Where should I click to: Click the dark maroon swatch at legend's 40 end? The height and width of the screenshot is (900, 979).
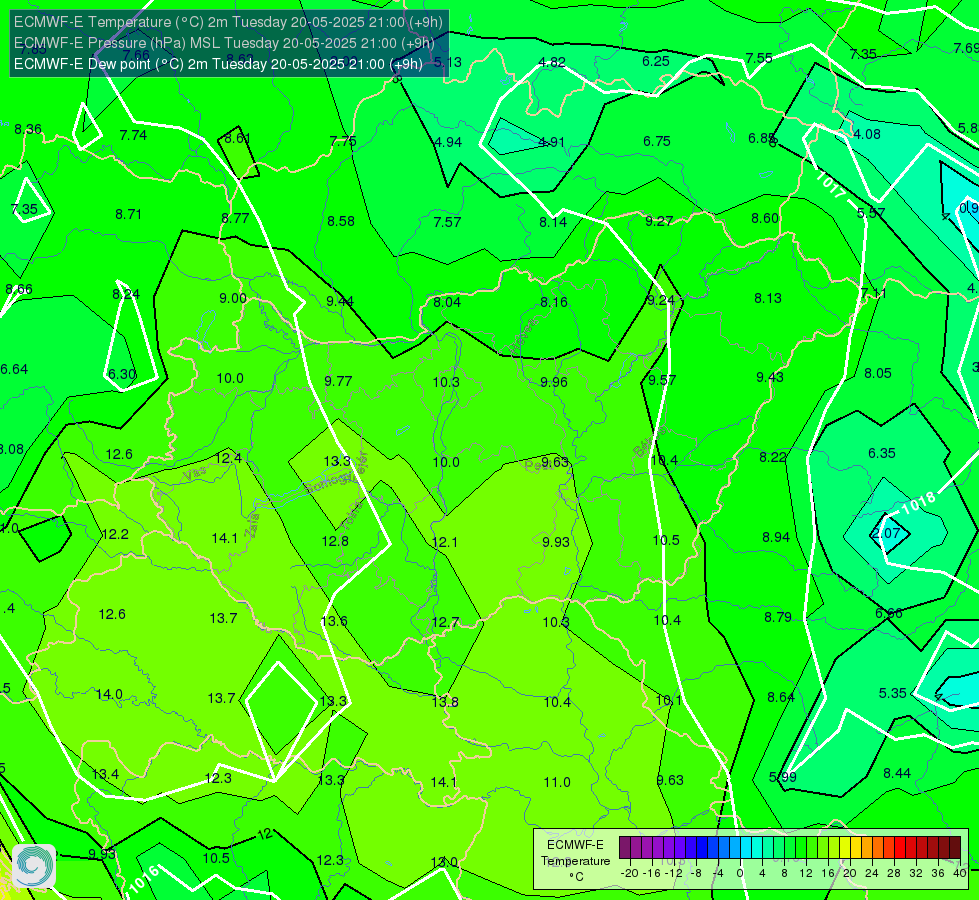pos(955,848)
